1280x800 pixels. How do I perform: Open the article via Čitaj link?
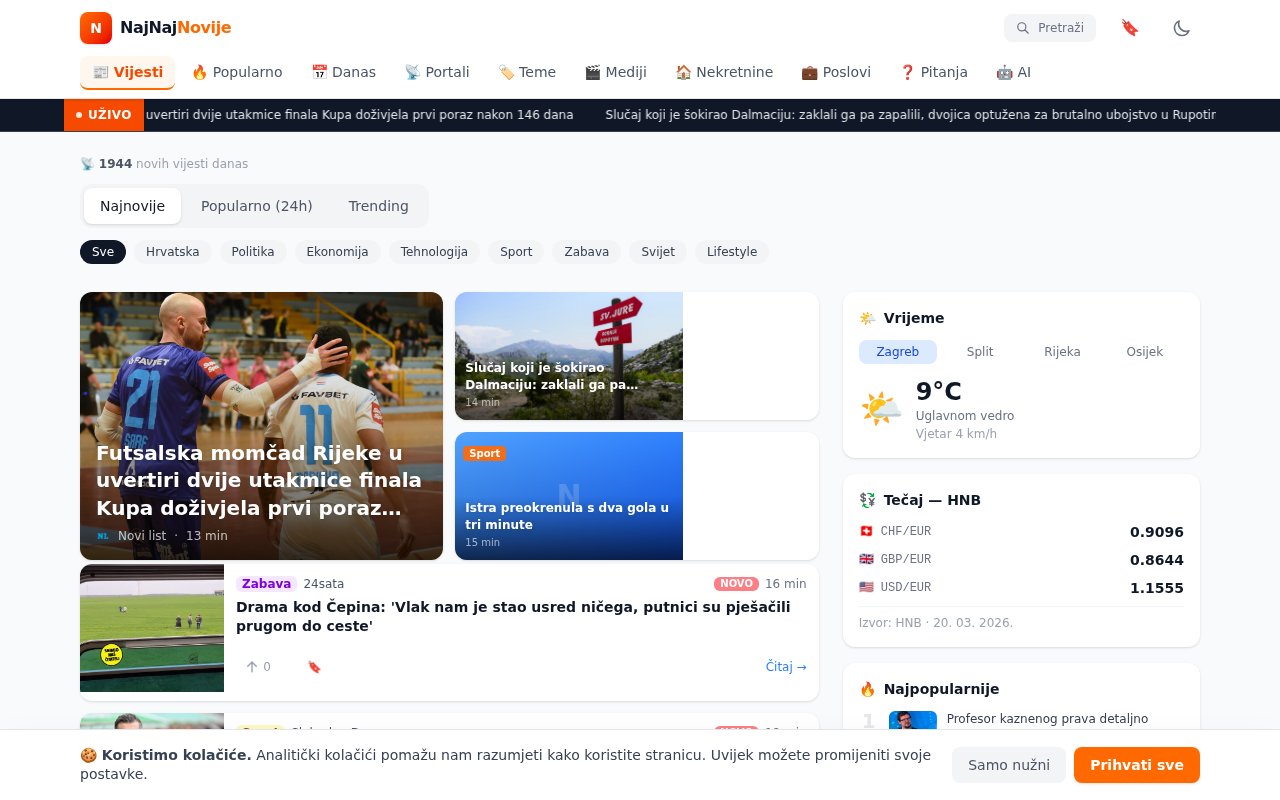click(786, 666)
